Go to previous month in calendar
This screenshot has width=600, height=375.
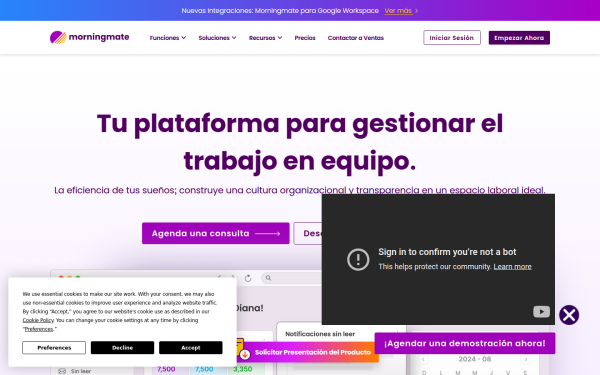coord(423,359)
